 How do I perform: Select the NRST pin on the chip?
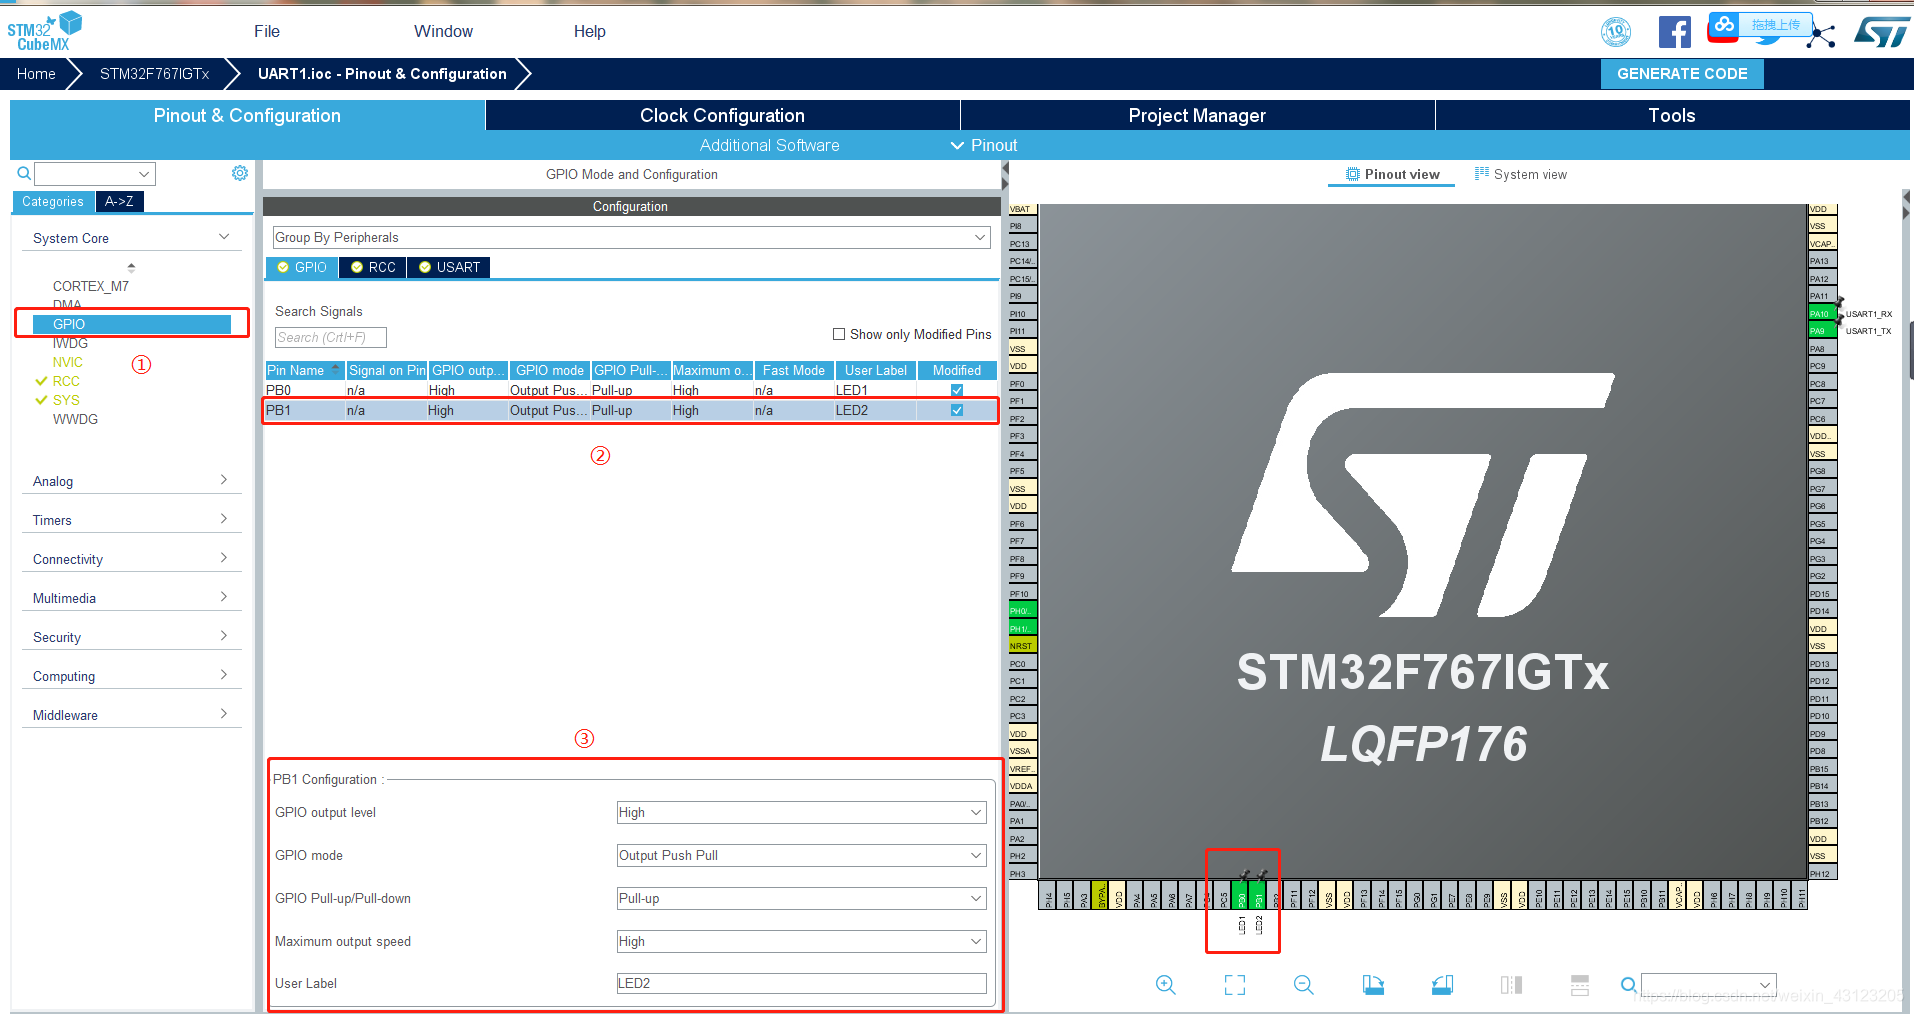click(1022, 646)
